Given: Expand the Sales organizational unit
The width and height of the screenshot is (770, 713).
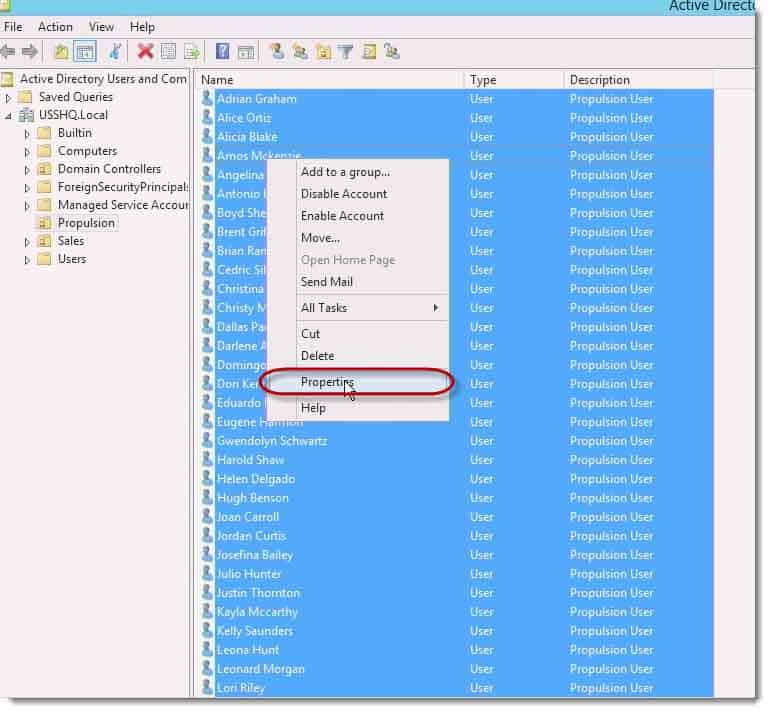Looking at the screenshot, I should [x=27, y=242].
